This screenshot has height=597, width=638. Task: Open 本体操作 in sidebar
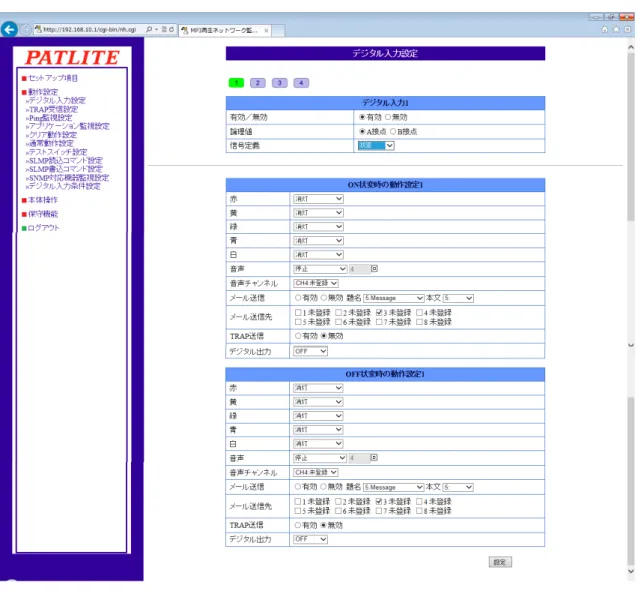click(43, 200)
